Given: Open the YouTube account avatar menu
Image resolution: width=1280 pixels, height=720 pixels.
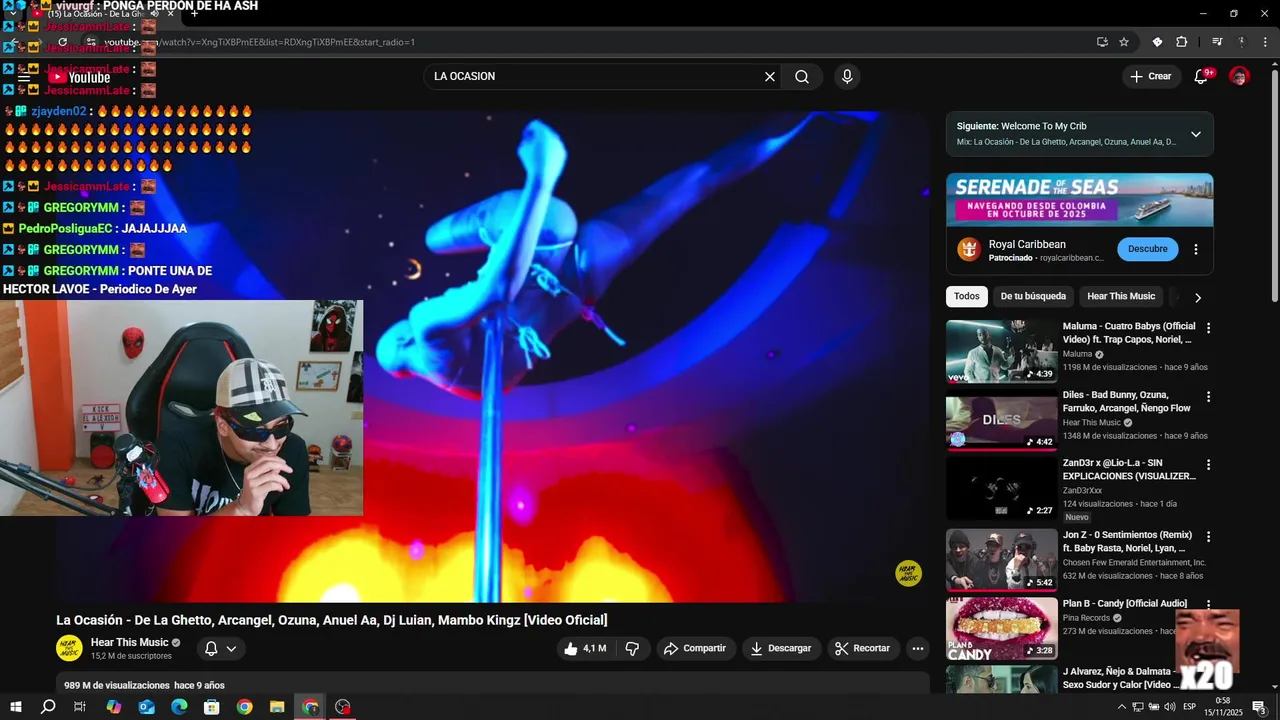Looking at the screenshot, I should pyautogui.click(x=1239, y=77).
